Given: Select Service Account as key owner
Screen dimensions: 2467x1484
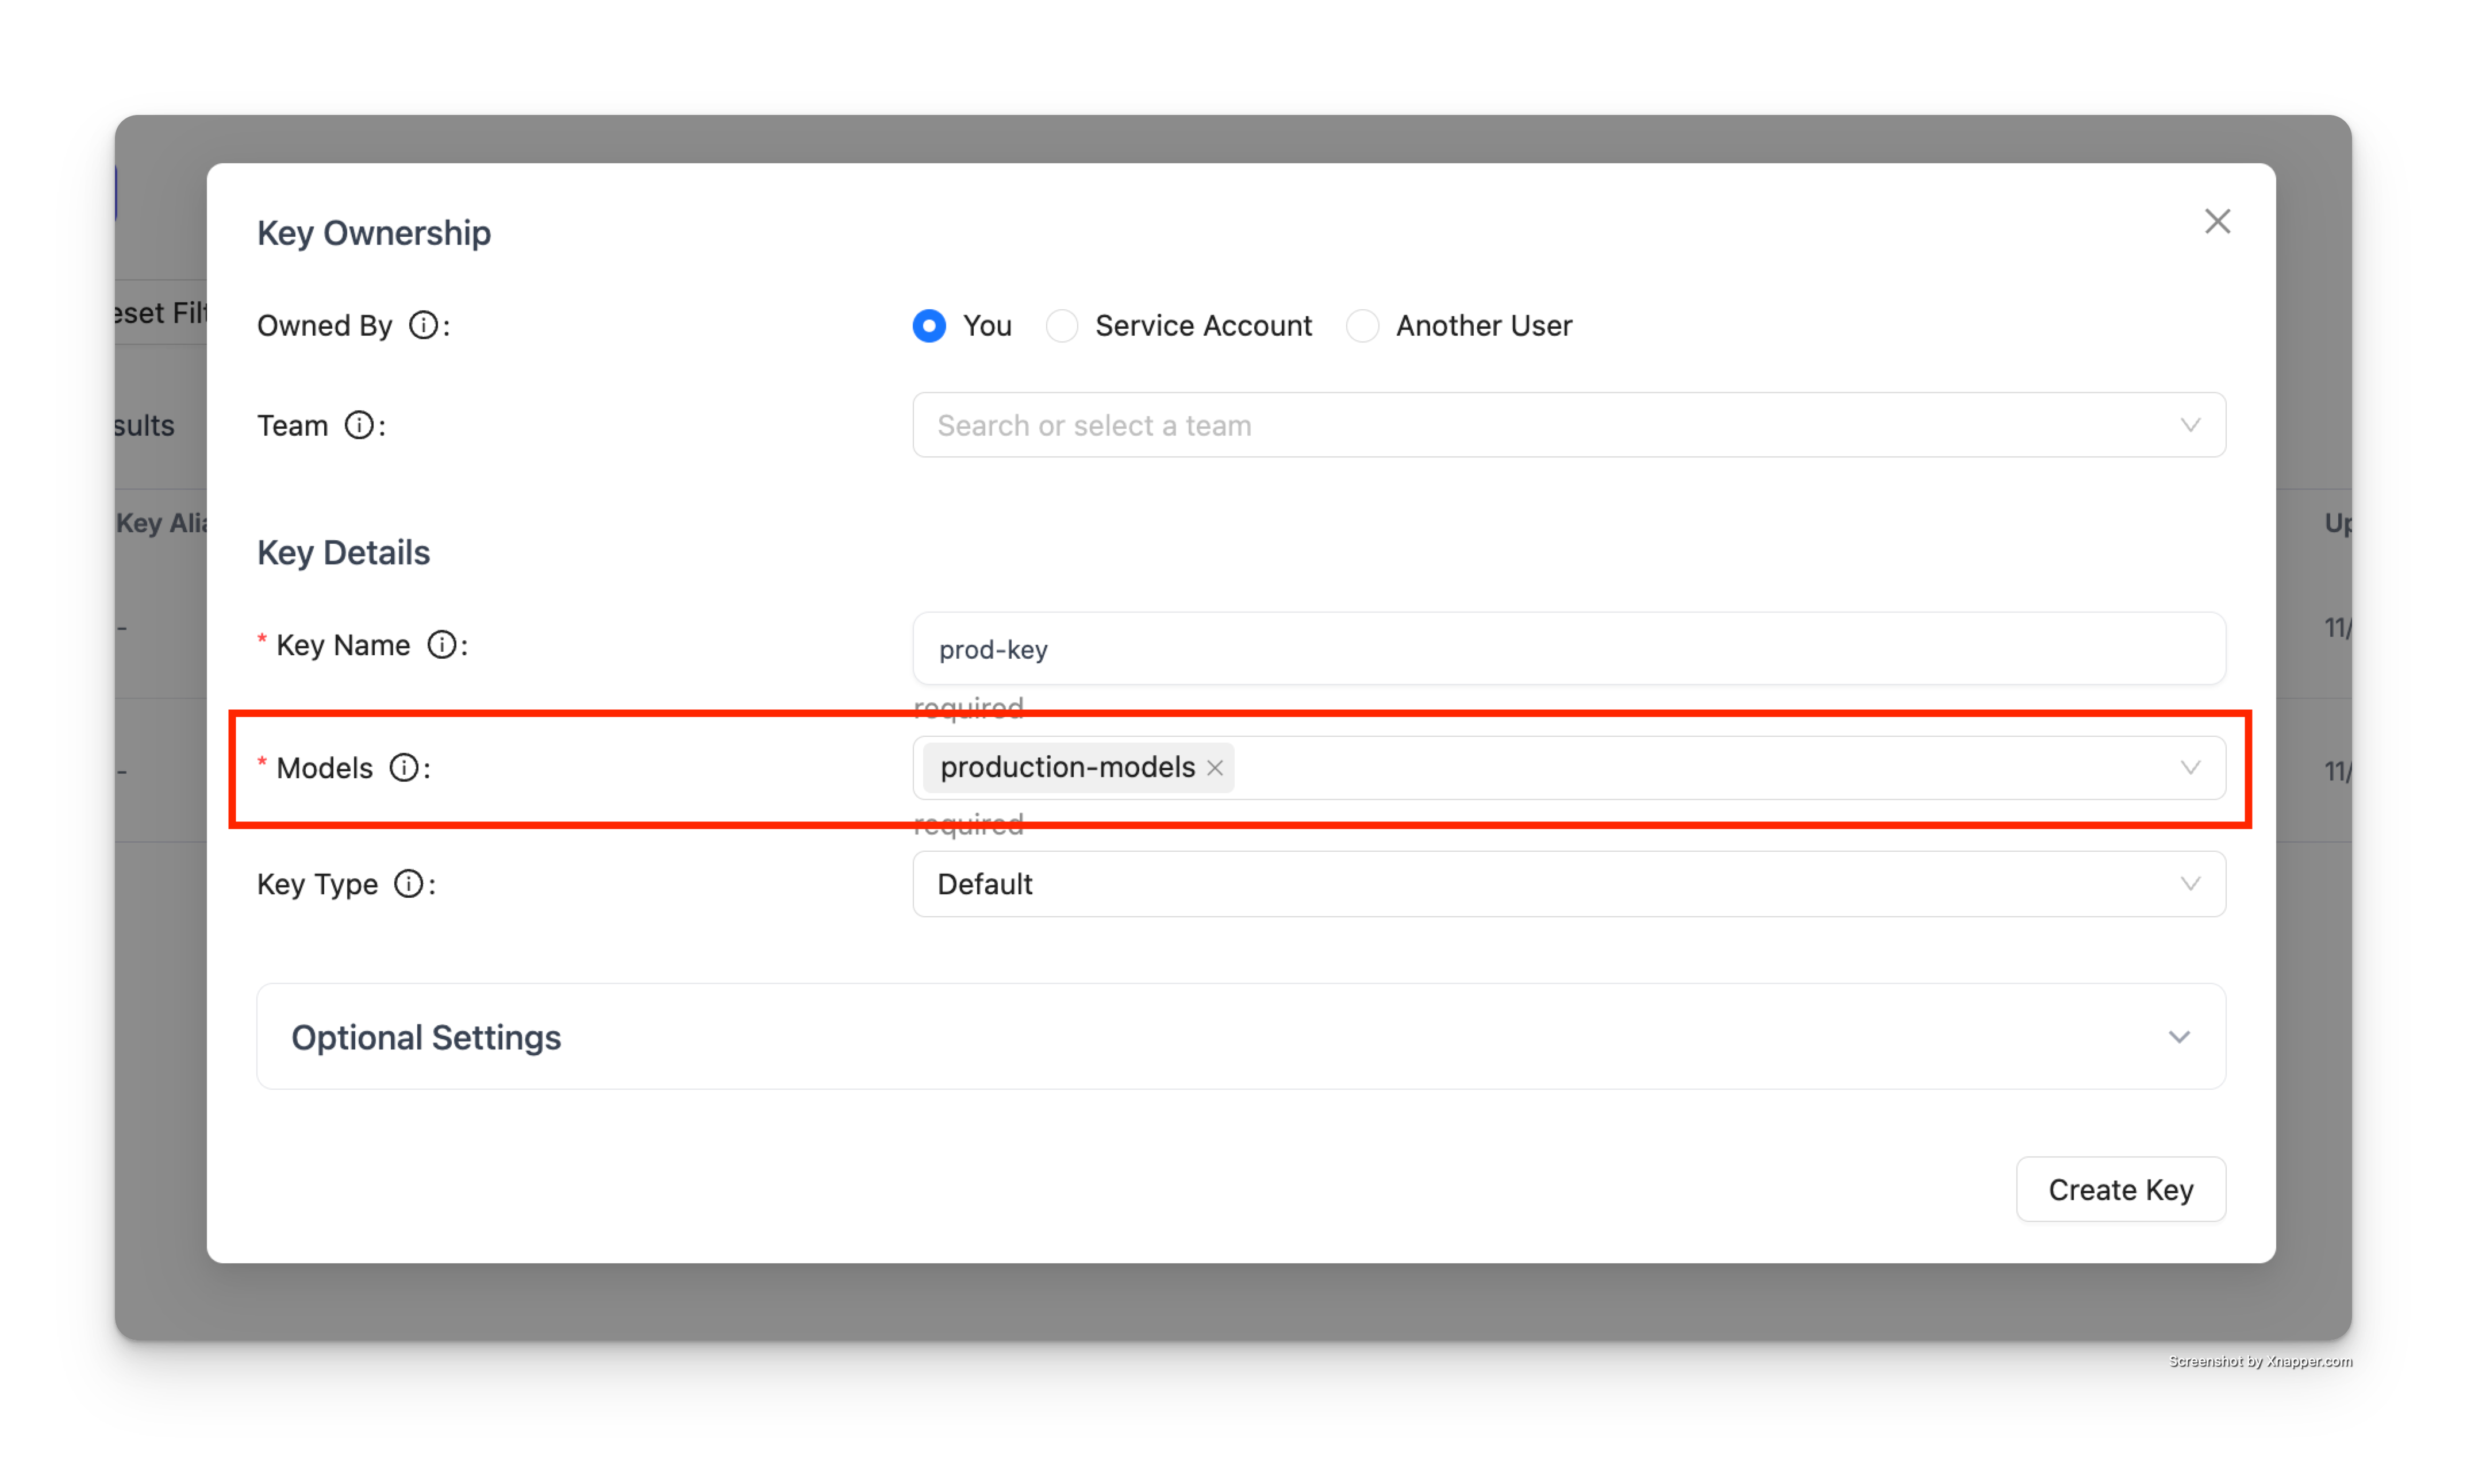Looking at the screenshot, I should coord(1062,325).
